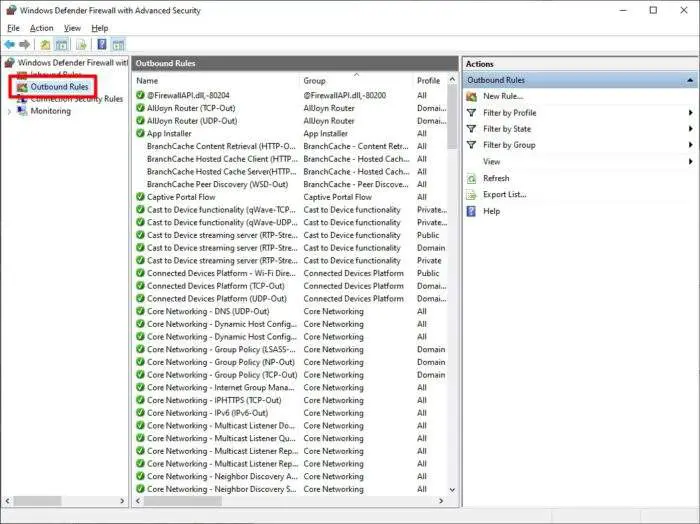Click the New Rule icon in Actions
The image size is (700, 524).
tap(471, 96)
